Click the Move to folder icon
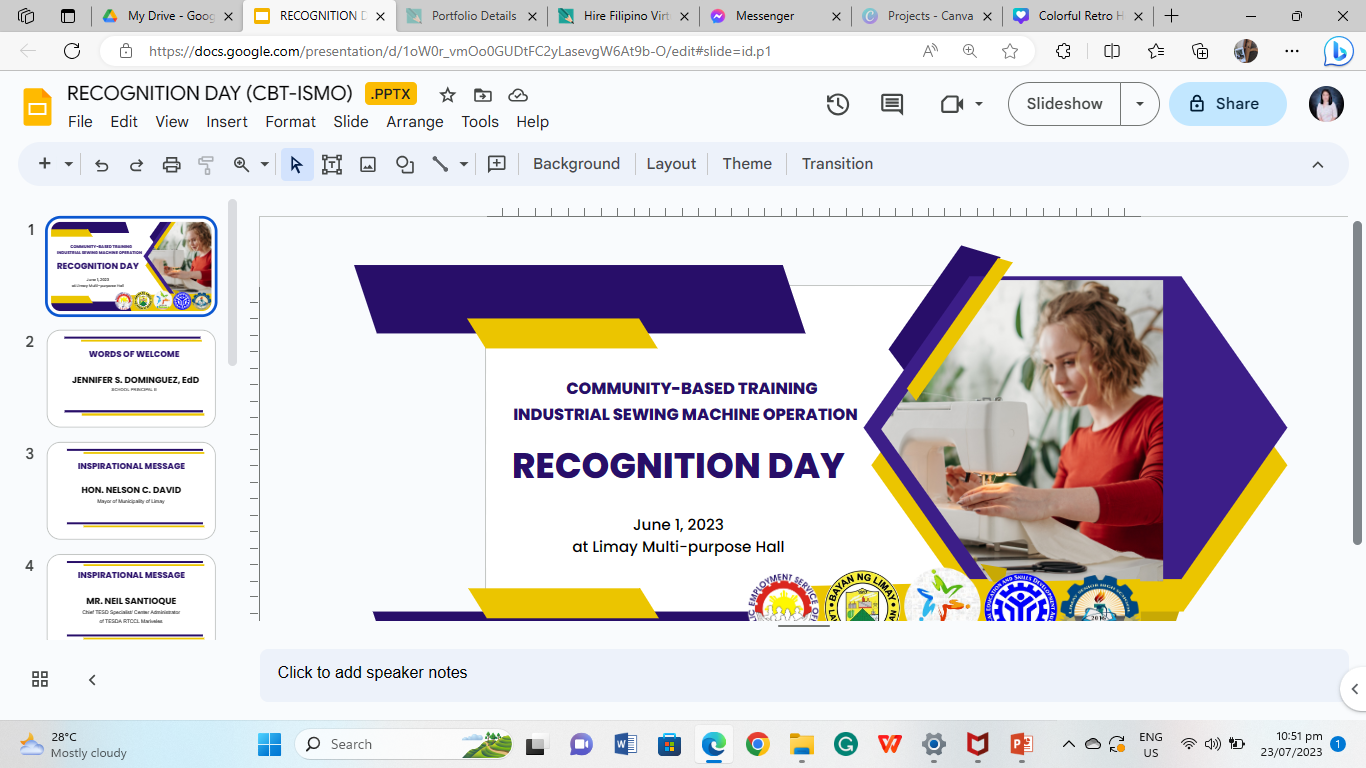This screenshot has height=768, width=1366. (x=483, y=95)
